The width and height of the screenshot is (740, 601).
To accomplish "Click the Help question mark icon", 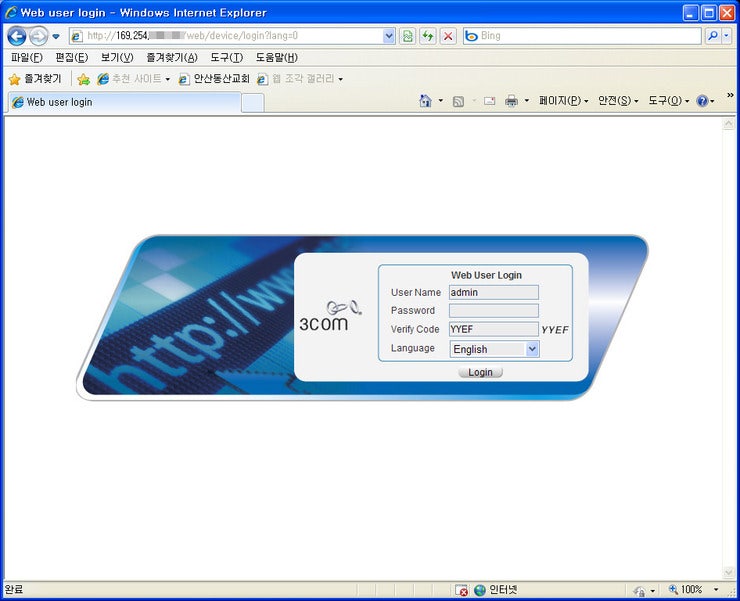I will [x=702, y=101].
